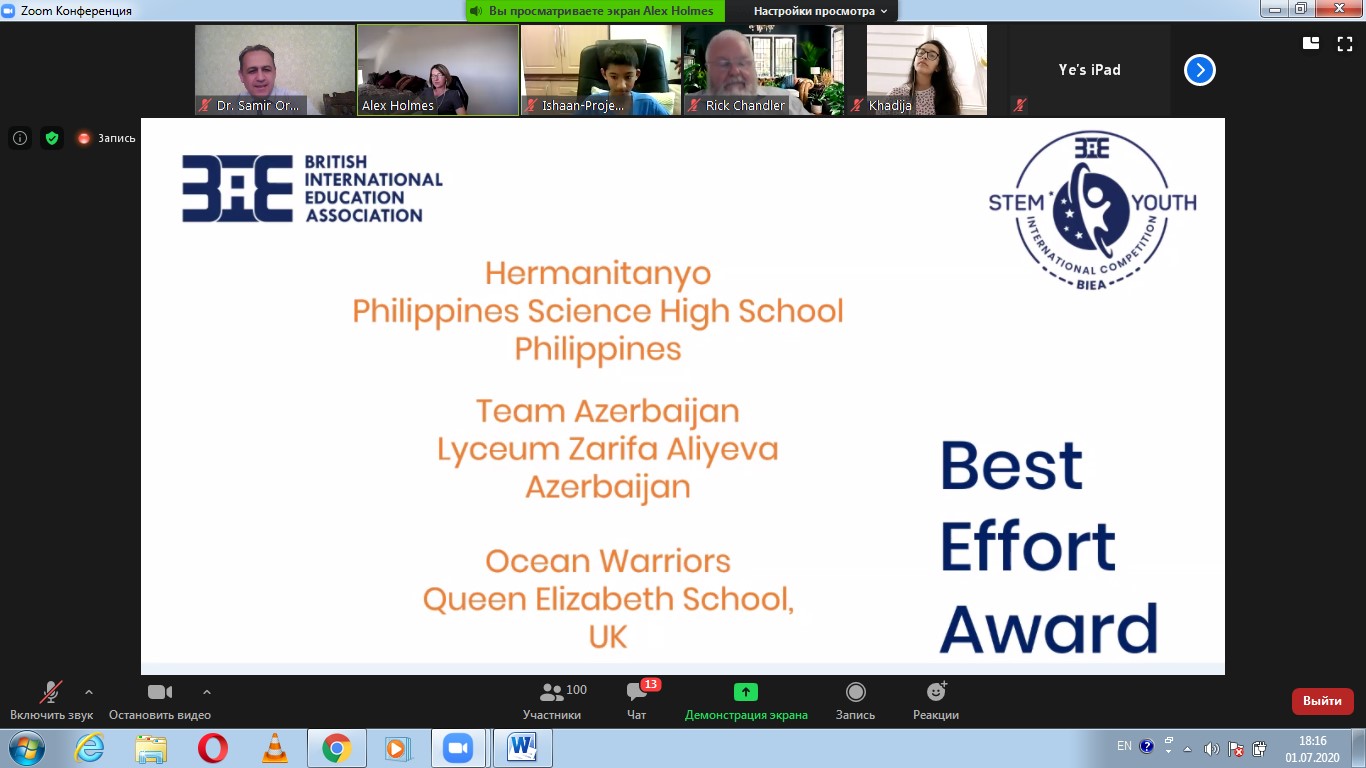Open the Windows Start menu
1366x768 pixels.
tap(26, 748)
